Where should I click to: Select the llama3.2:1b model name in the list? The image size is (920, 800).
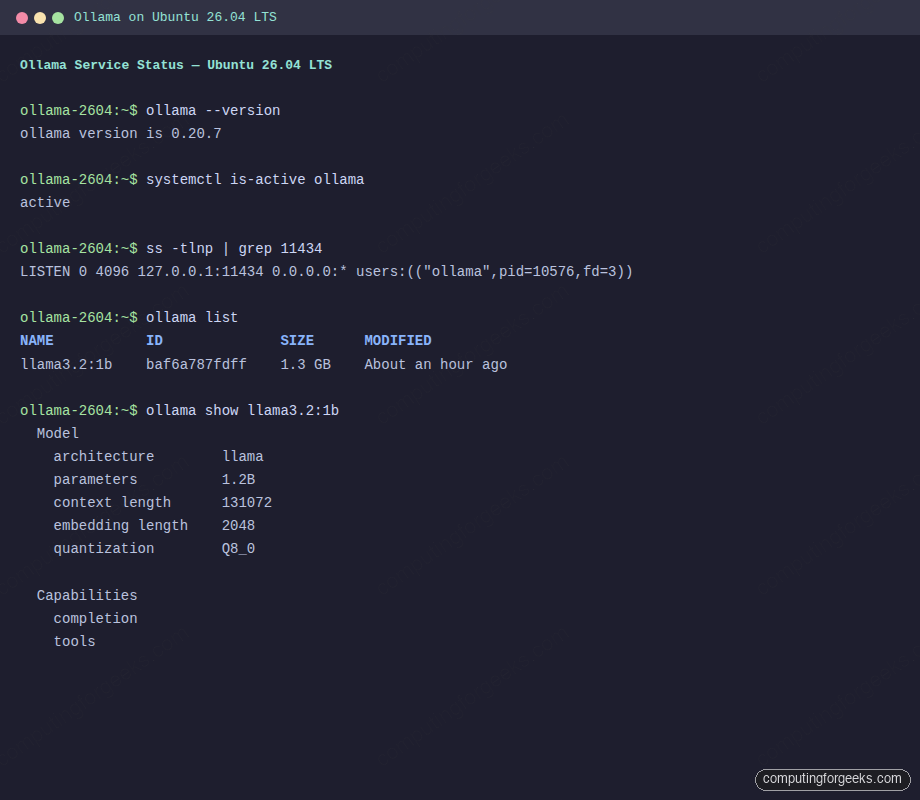66,364
